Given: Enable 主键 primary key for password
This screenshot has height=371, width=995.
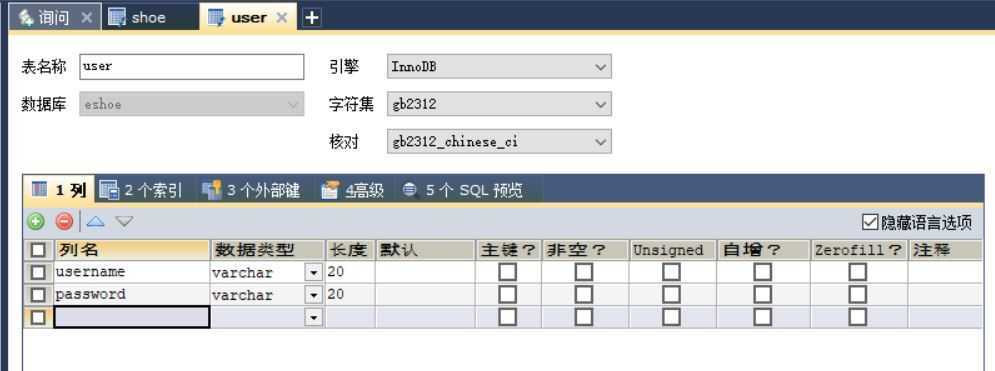Looking at the screenshot, I should click(x=508, y=295).
